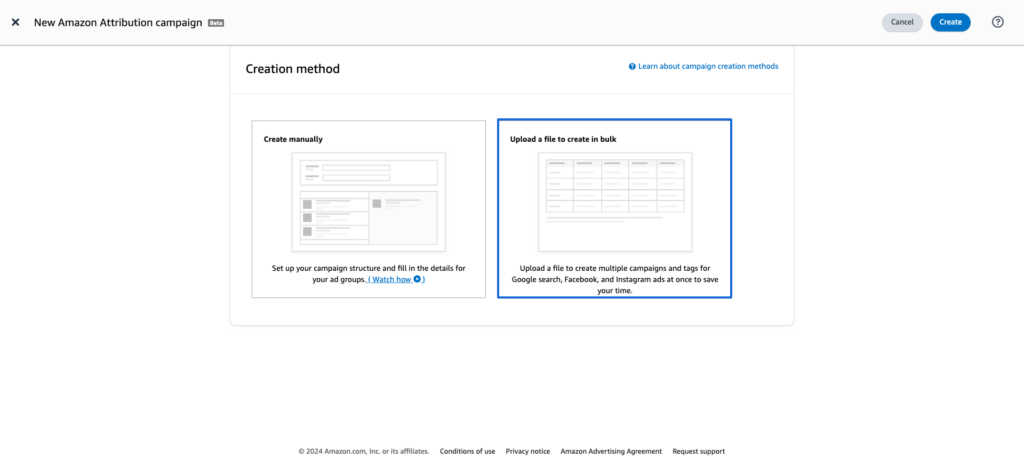1024x467 pixels.
Task: Open Amazon Advertising Agreement link
Action: pyautogui.click(x=611, y=451)
